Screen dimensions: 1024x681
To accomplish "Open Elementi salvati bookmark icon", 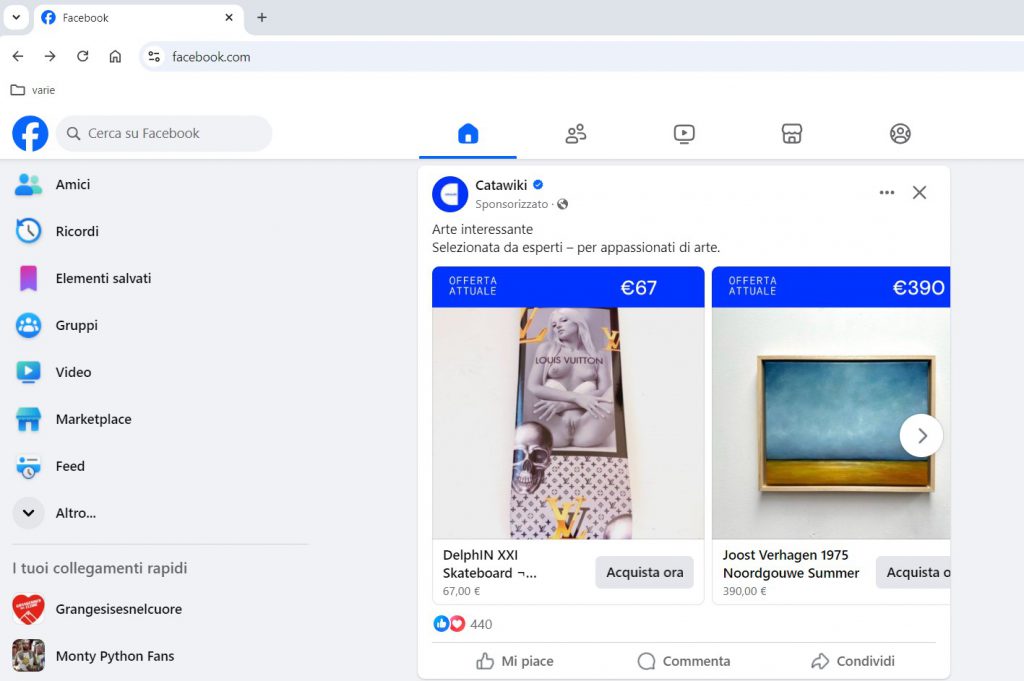I will (x=28, y=278).
